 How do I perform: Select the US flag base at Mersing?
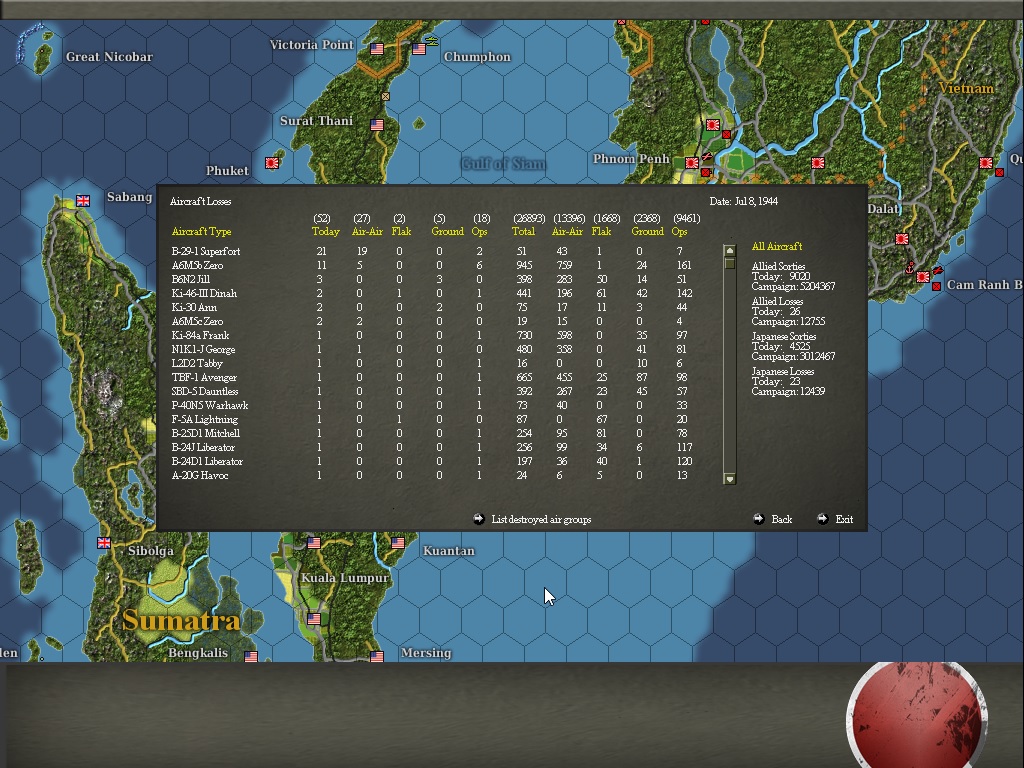click(x=377, y=656)
